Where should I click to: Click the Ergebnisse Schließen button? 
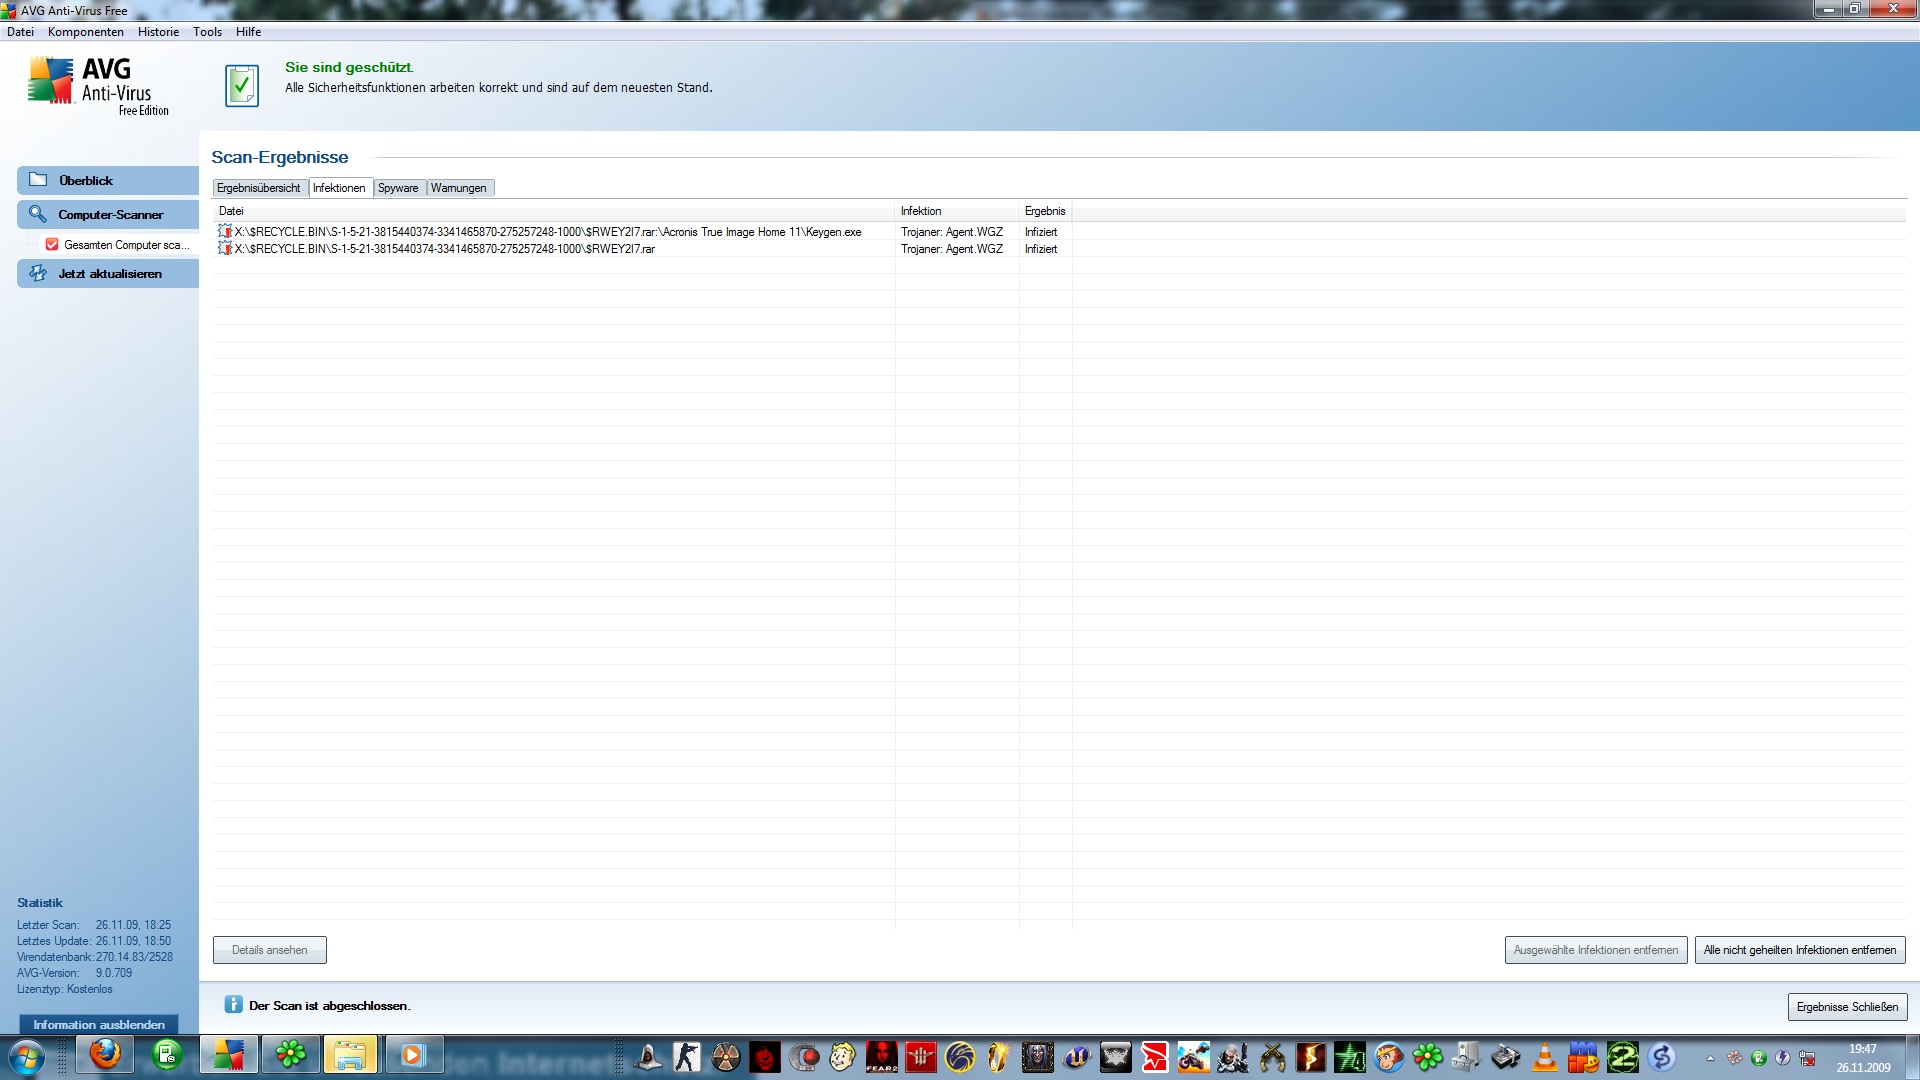pos(1846,1007)
